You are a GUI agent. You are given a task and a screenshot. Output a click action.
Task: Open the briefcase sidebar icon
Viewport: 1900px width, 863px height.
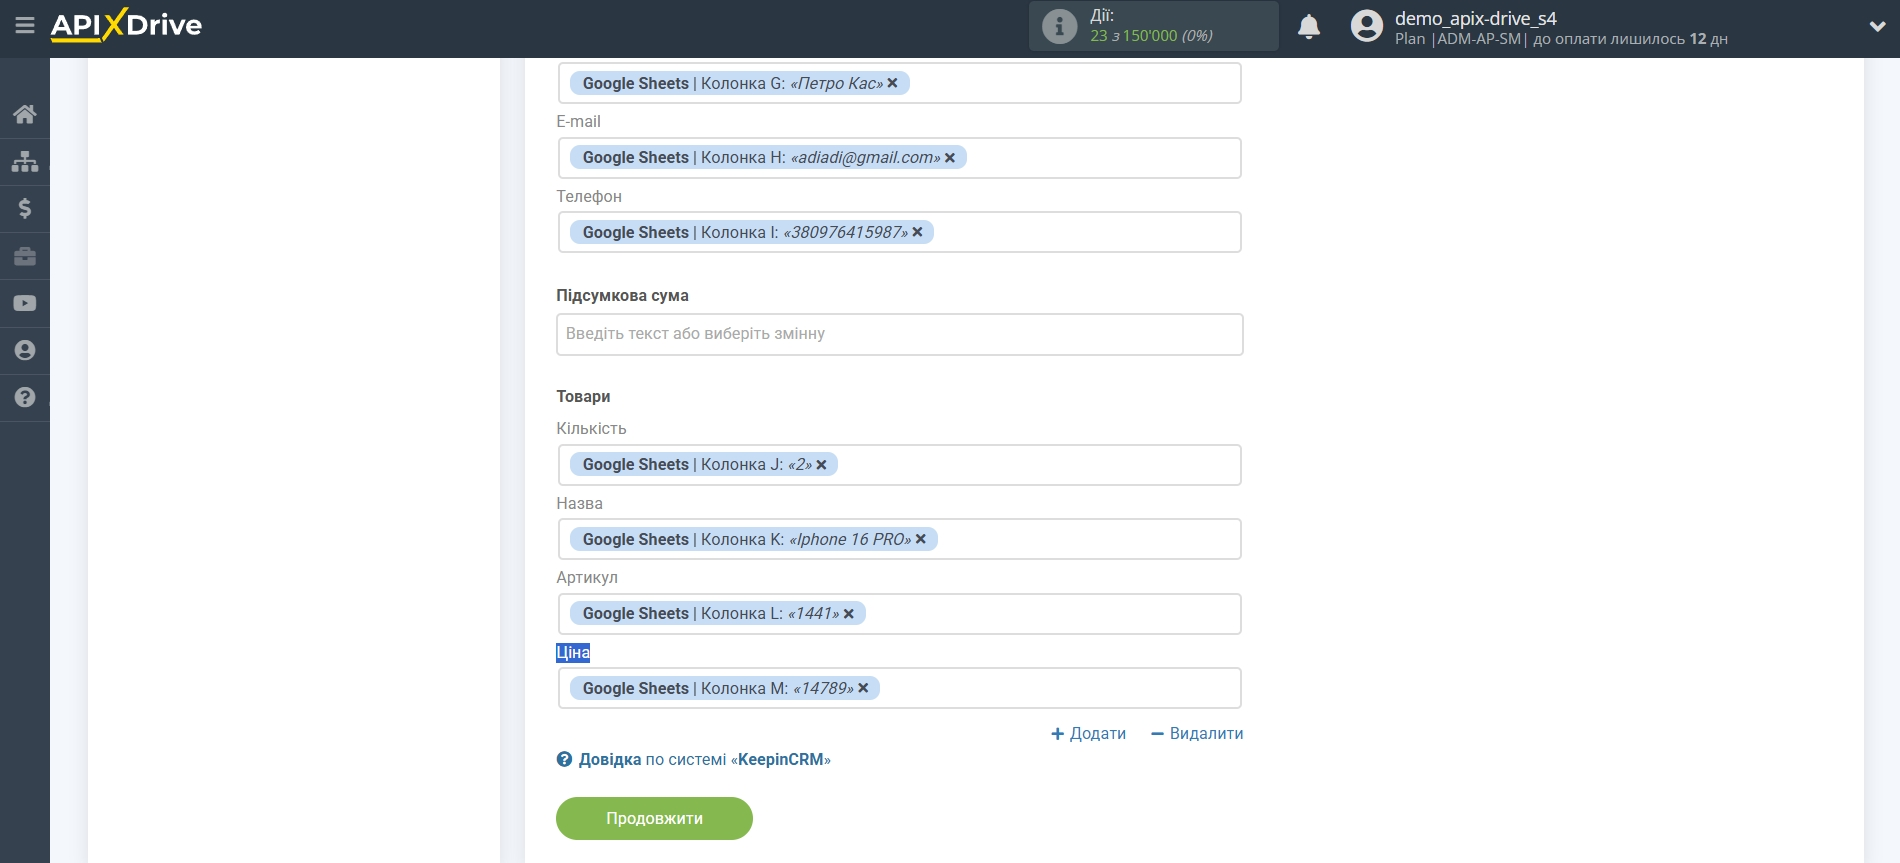click(x=25, y=256)
